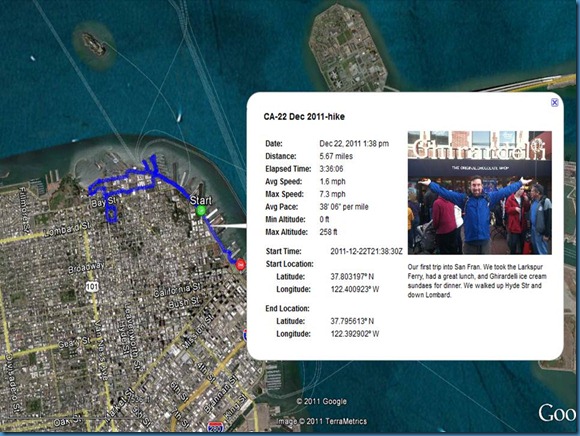Image resolution: width=580 pixels, height=436 pixels.
Task: Select the start time '2011-12-22T21:38:30Z'
Action: tap(366, 251)
